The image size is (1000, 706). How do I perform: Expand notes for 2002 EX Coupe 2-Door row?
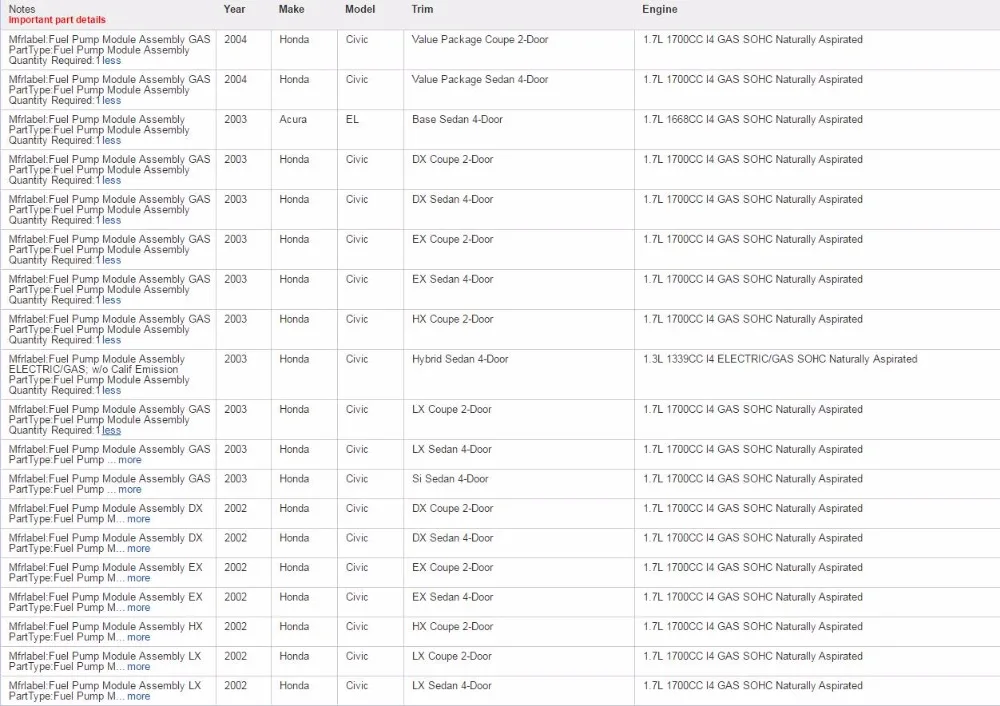[x=139, y=578]
